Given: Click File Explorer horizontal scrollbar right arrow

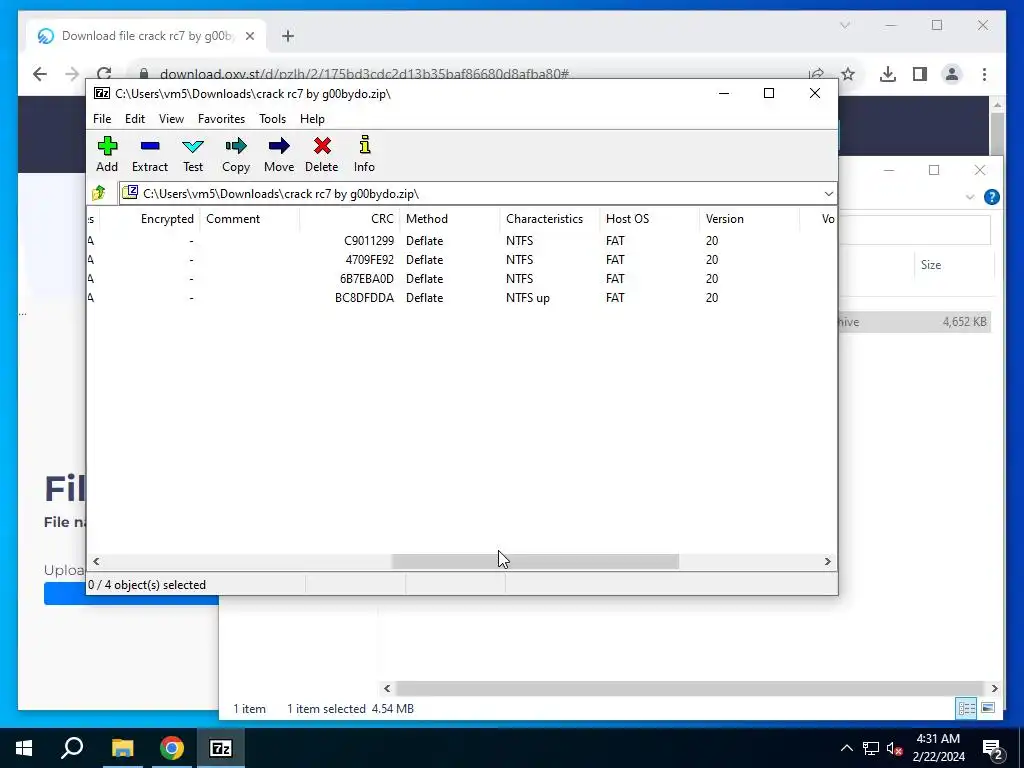Looking at the screenshot, I should [994, 688].
